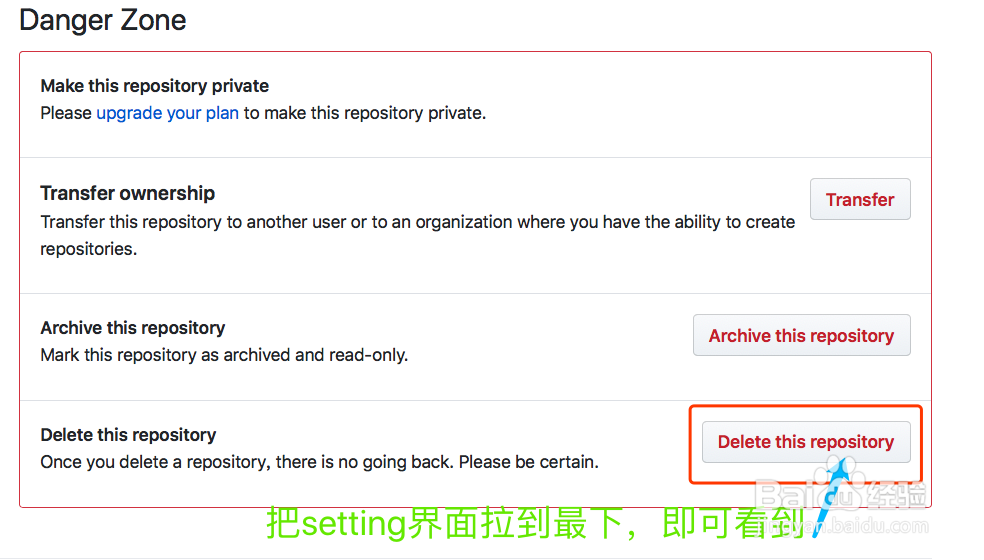Image resolution: width=984 pixels, height=560 pixels.
Task: Click the "Danger Zone" page heading
Action: [103, 20]
